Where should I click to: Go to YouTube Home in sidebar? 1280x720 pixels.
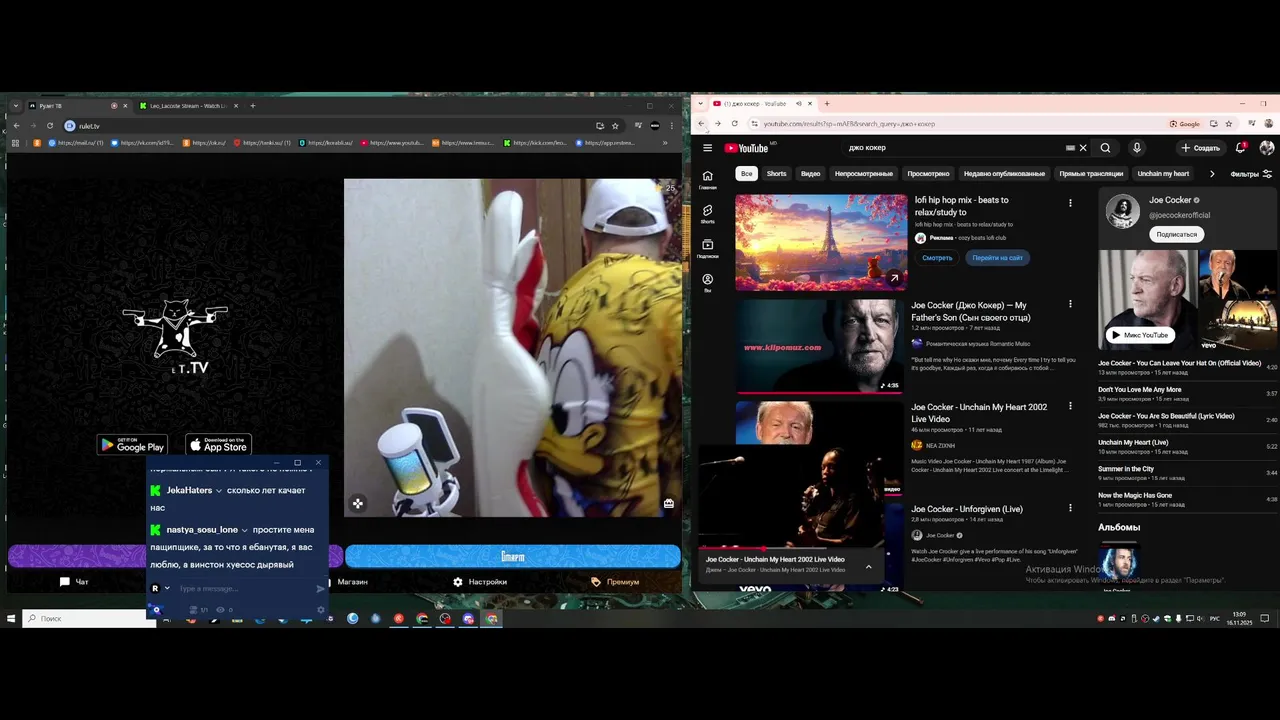tap(707, 179)
